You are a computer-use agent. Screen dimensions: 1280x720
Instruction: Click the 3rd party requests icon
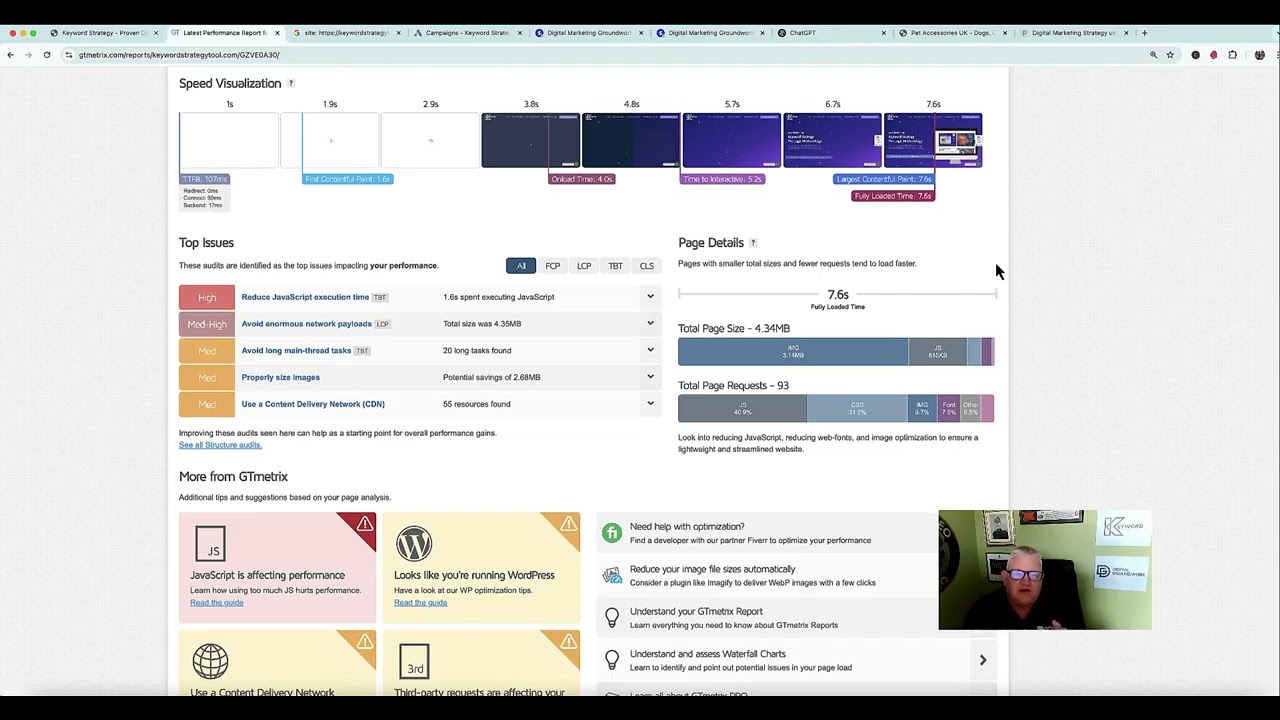(414, 662)
